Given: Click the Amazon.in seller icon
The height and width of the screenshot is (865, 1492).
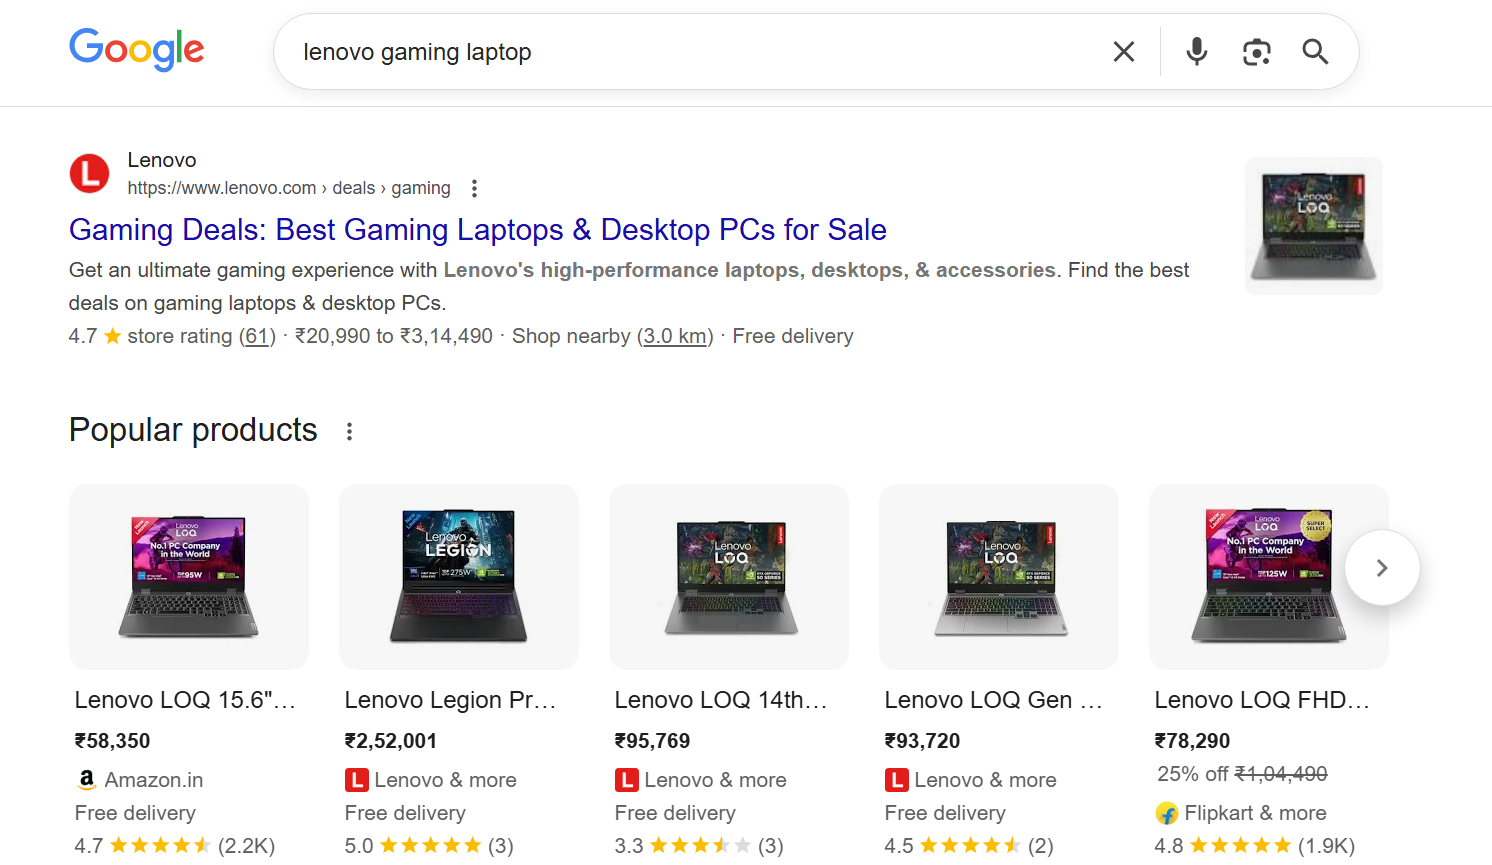Looking at the screenshot, I should pyautogui.click(x=86, y=779).
